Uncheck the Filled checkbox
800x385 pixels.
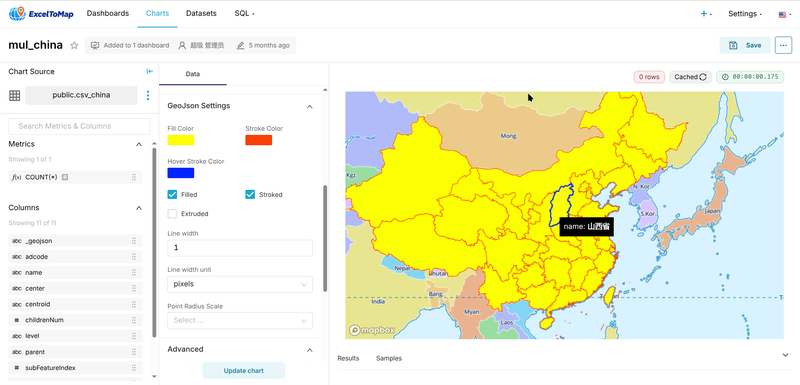[x=172, y=194]
